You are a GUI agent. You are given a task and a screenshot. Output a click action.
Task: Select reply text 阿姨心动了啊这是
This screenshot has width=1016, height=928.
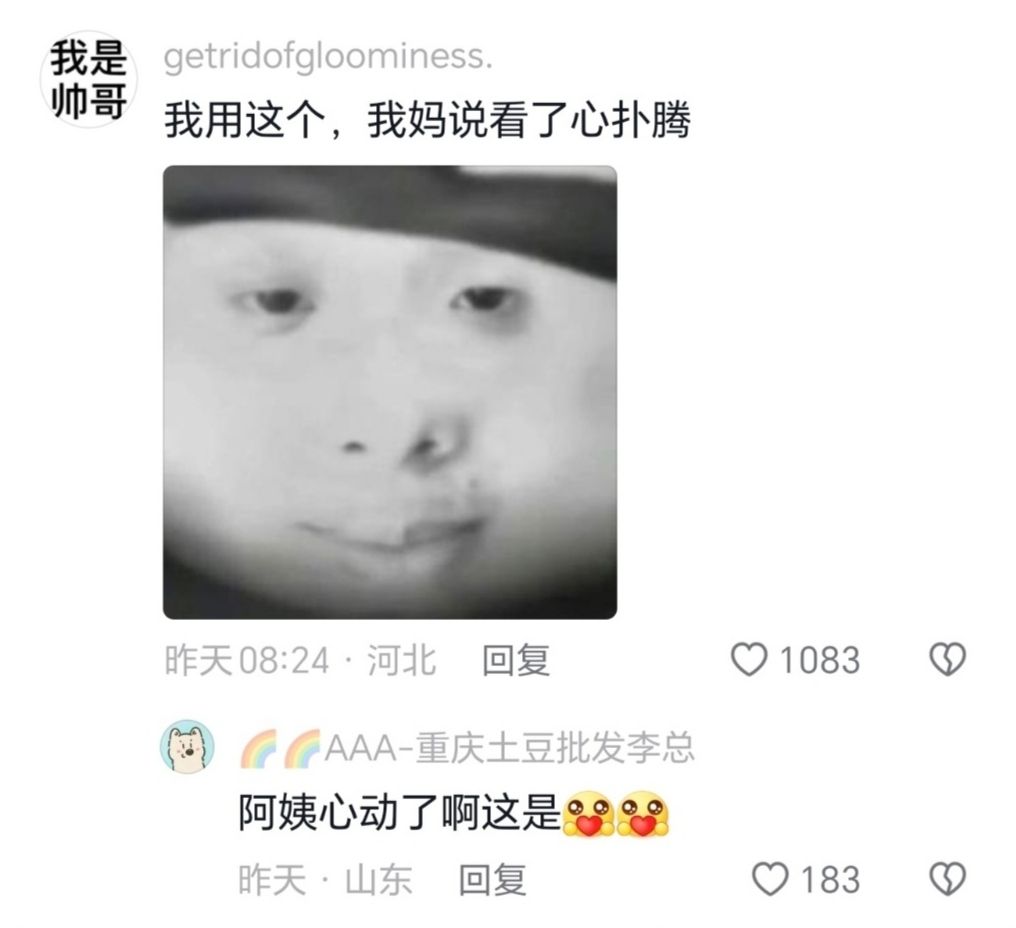[x=399, y=813]
